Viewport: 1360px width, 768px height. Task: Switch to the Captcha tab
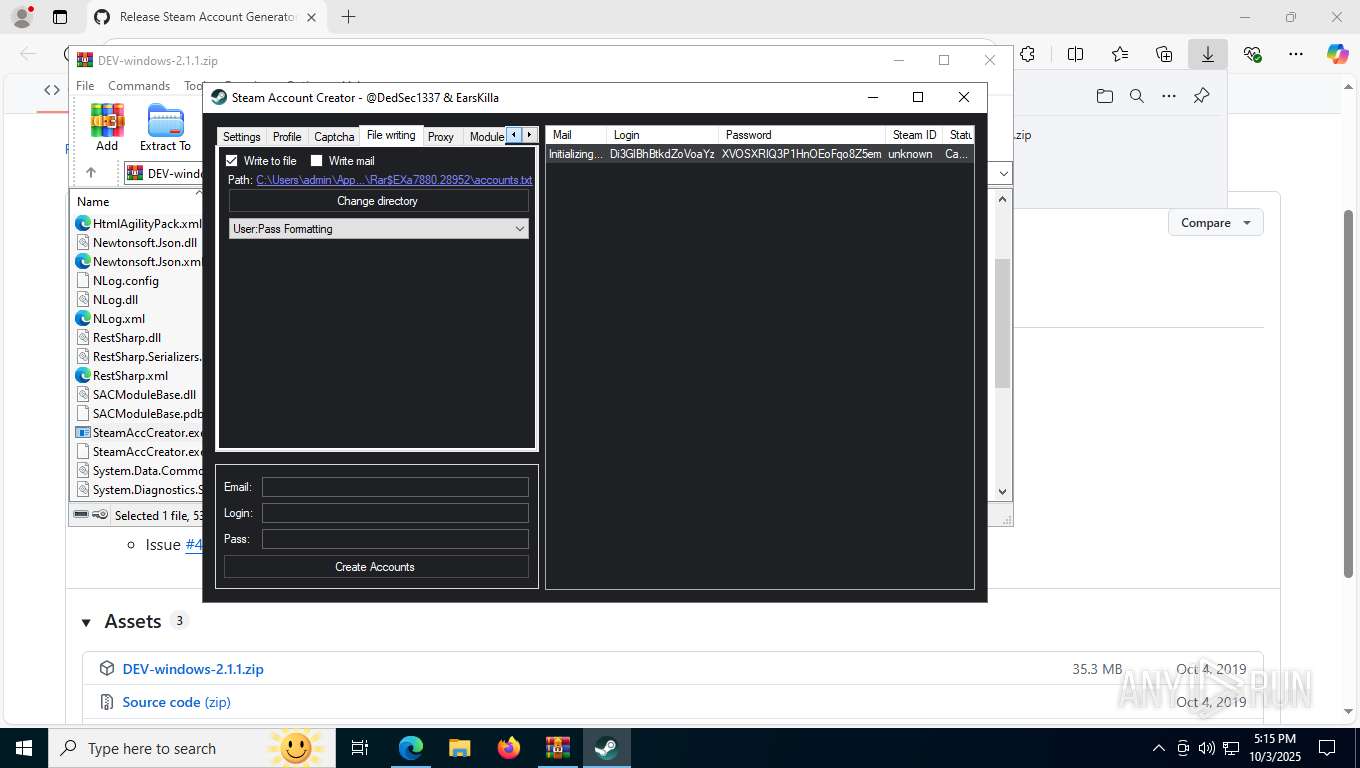(334, 137)
